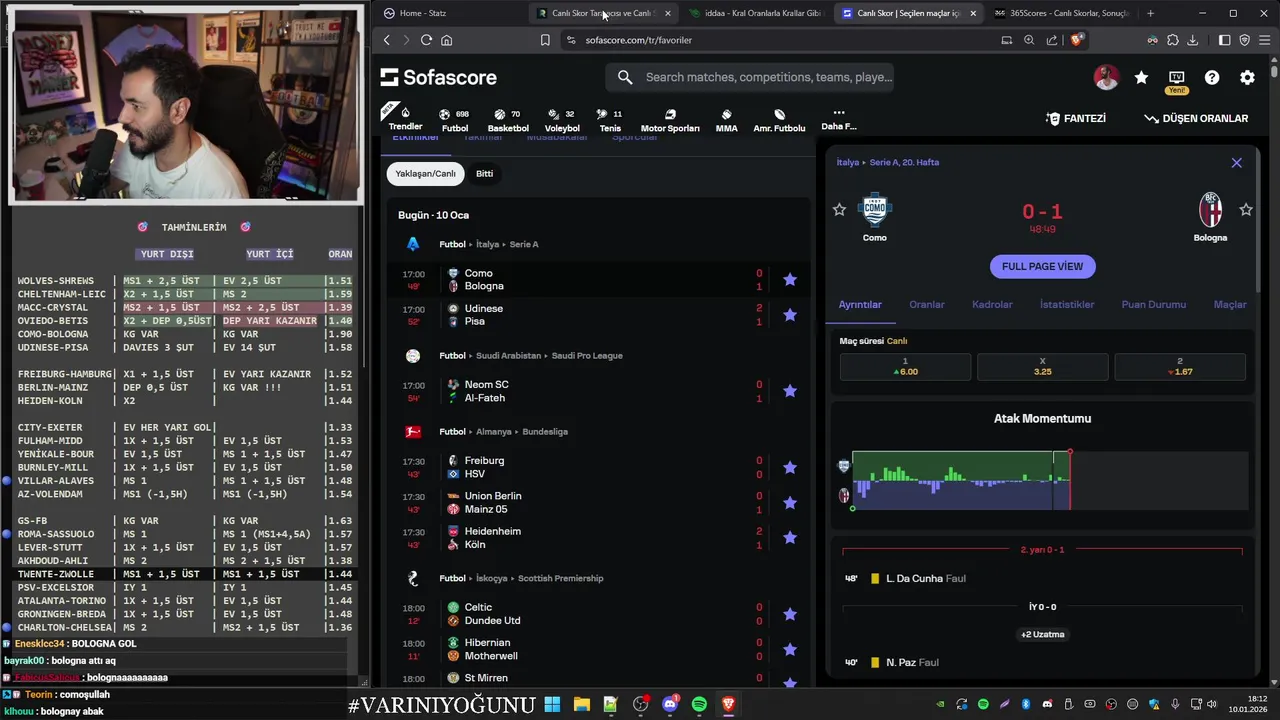This screenshot has width=1280, height=720.
Task: Select home win odds 6.00
Action: 905,367
